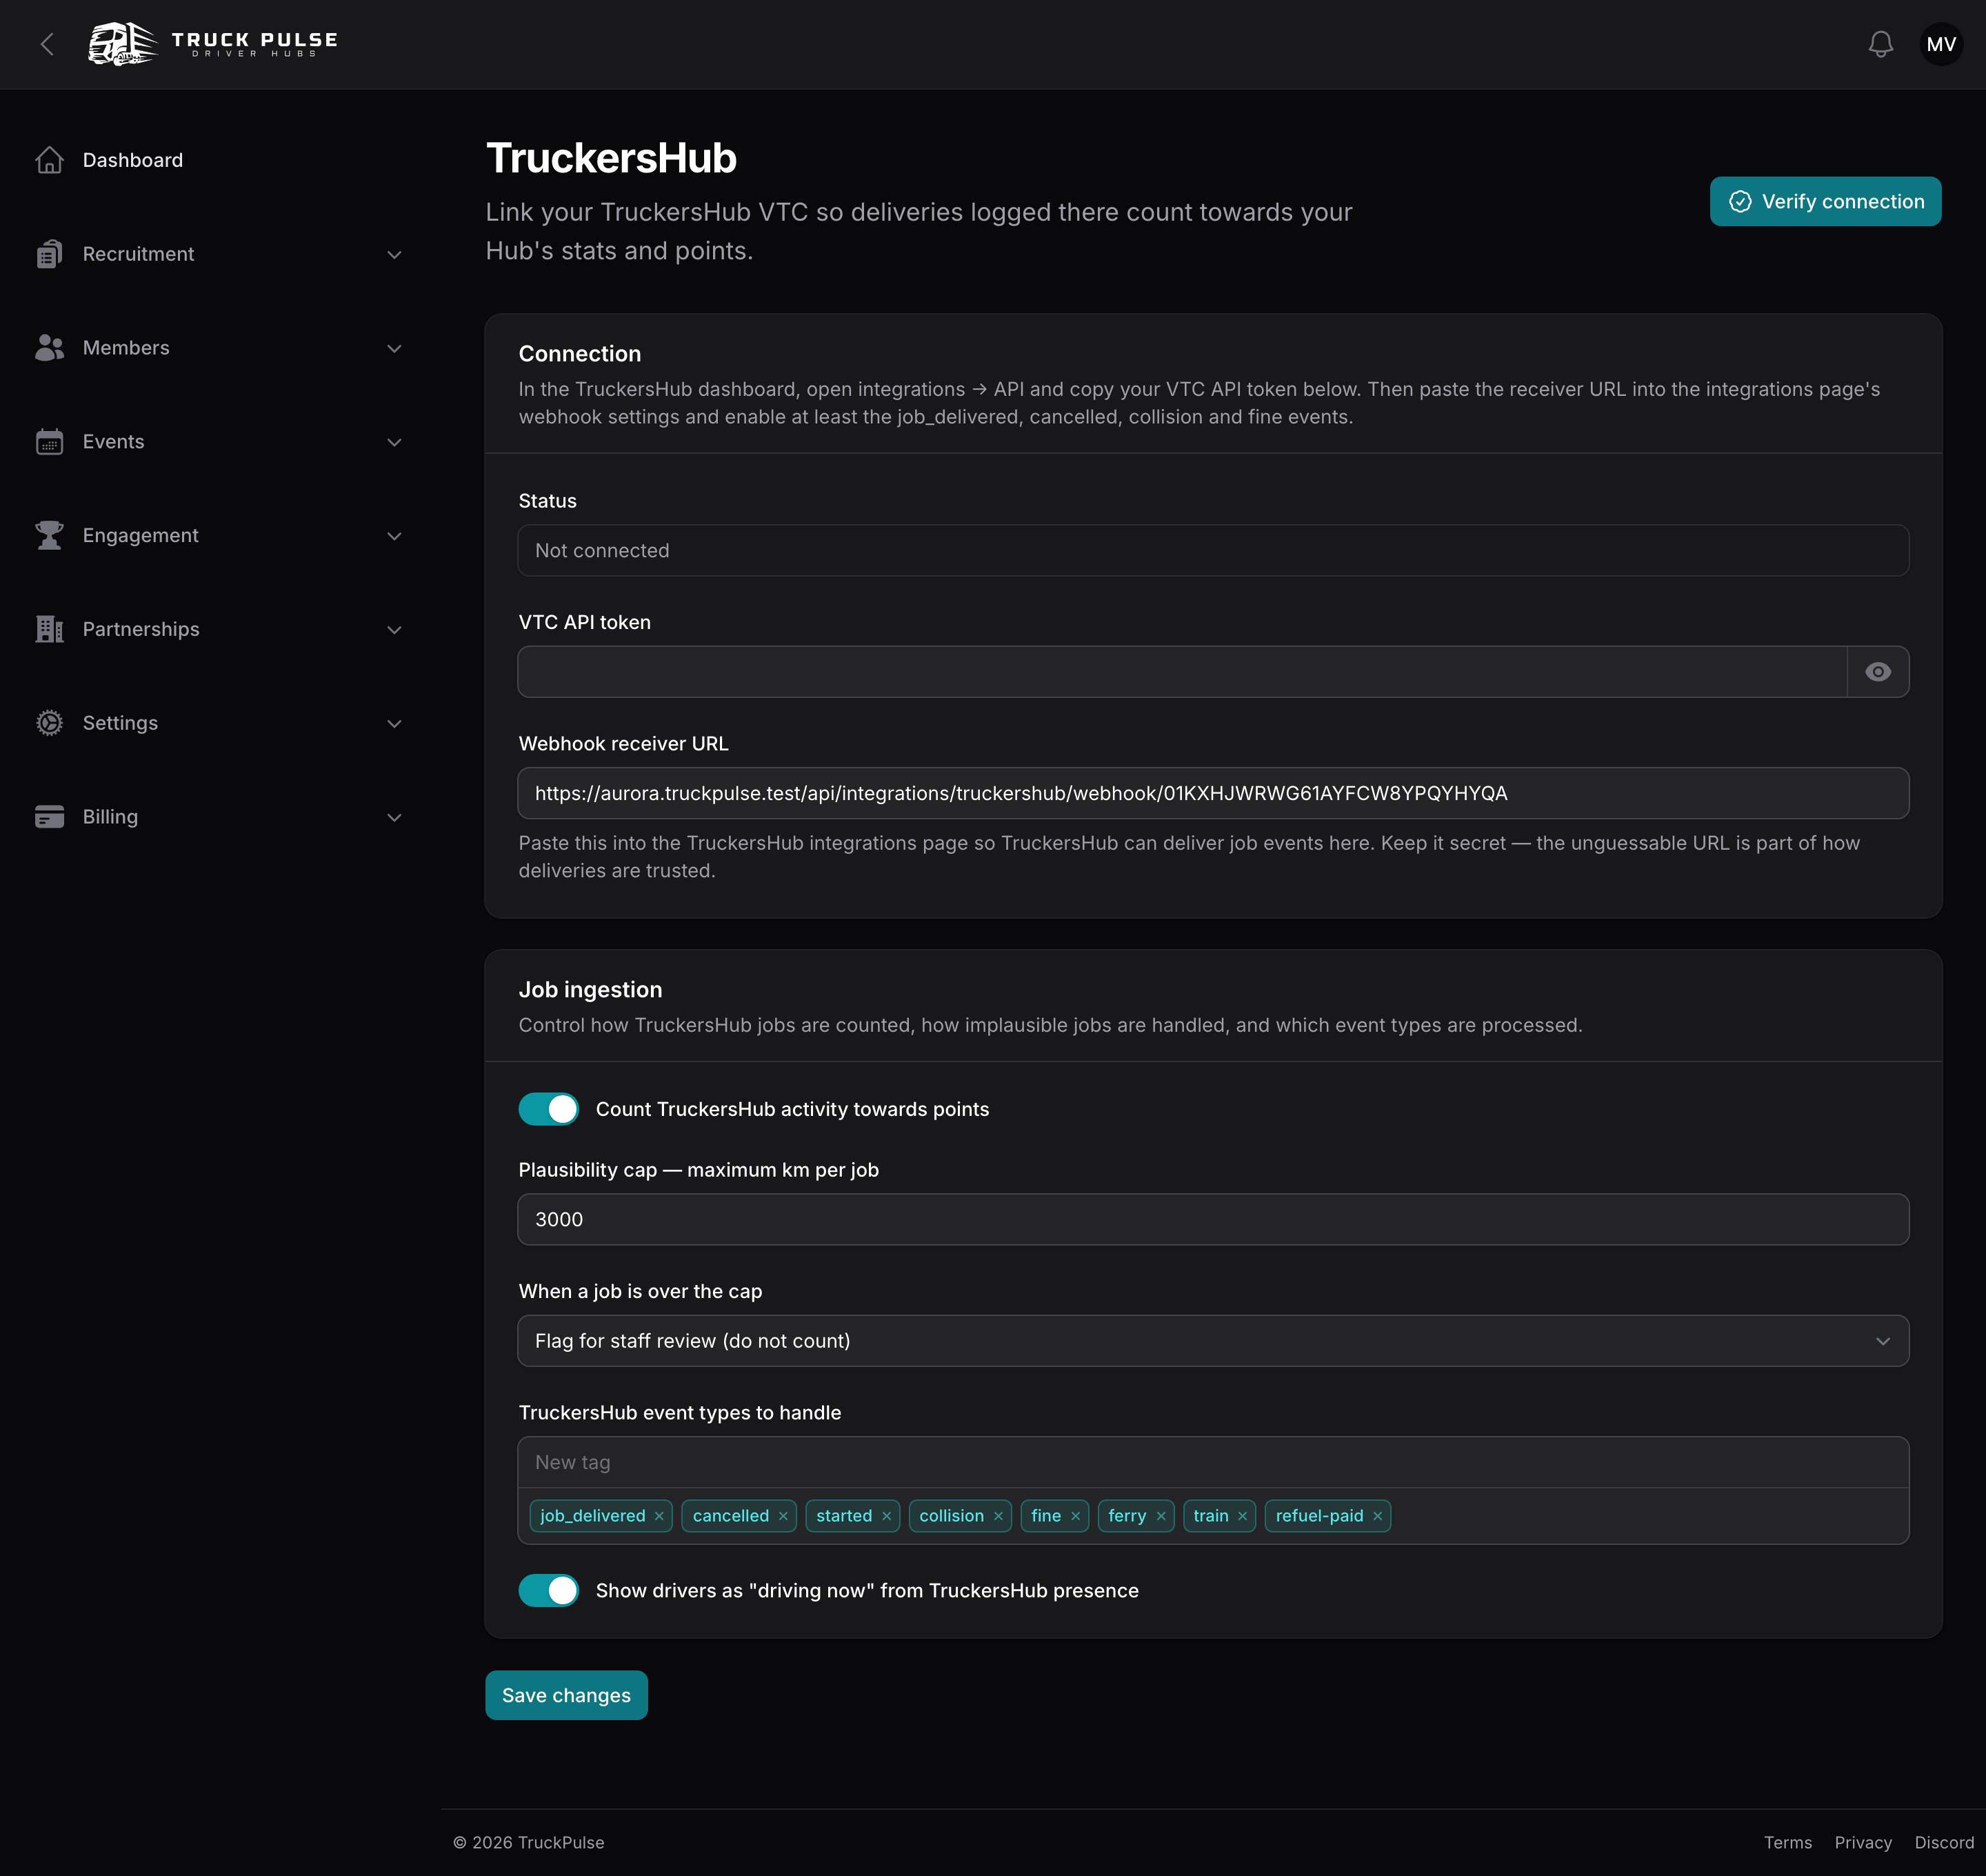Open the Settings section label

coord(120,723)
